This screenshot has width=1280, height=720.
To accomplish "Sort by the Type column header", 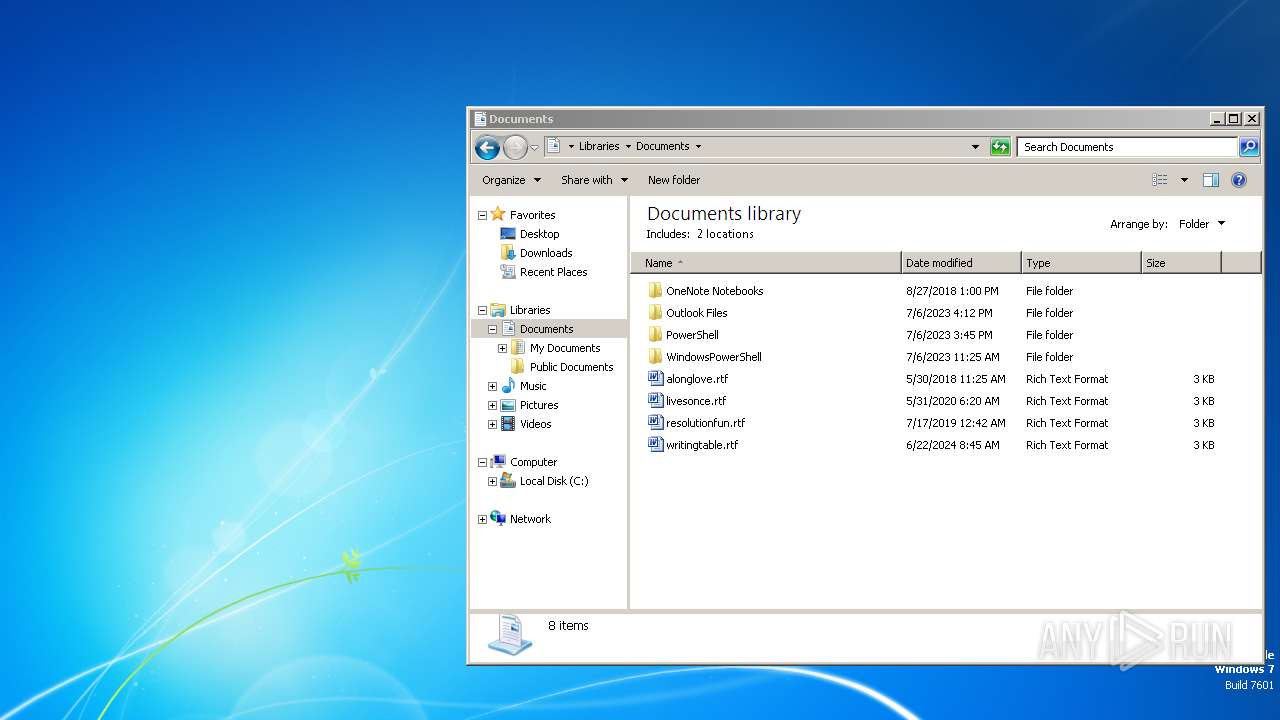I will [1081, 263].
